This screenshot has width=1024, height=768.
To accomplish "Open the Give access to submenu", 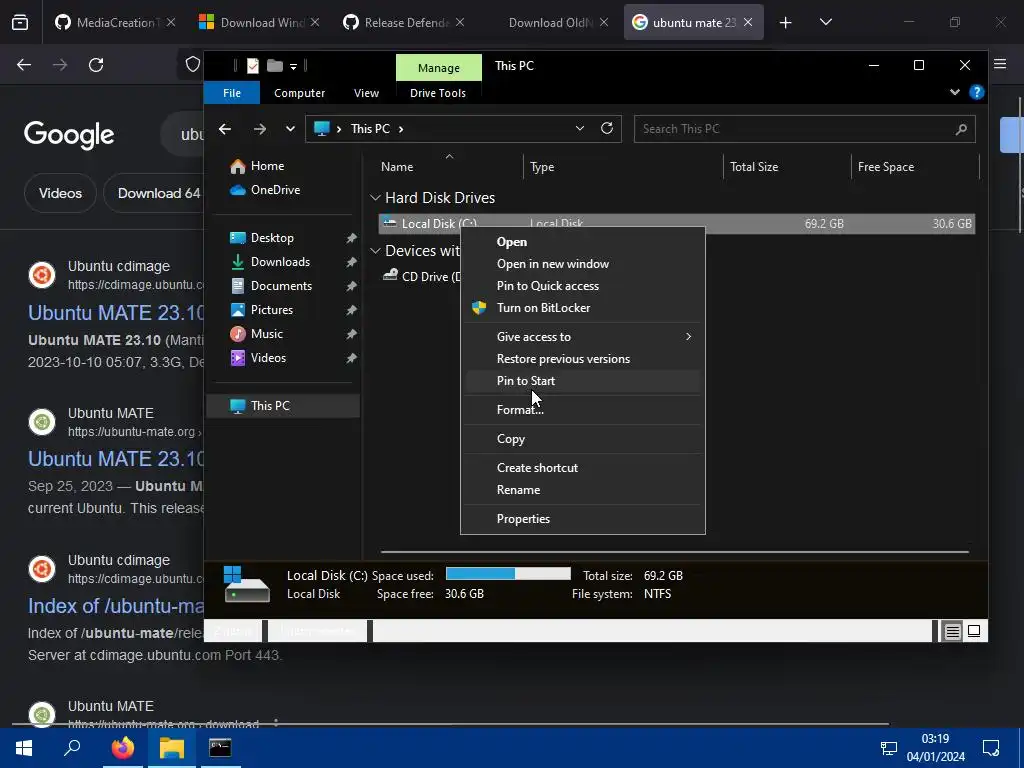I will point(583,336).
